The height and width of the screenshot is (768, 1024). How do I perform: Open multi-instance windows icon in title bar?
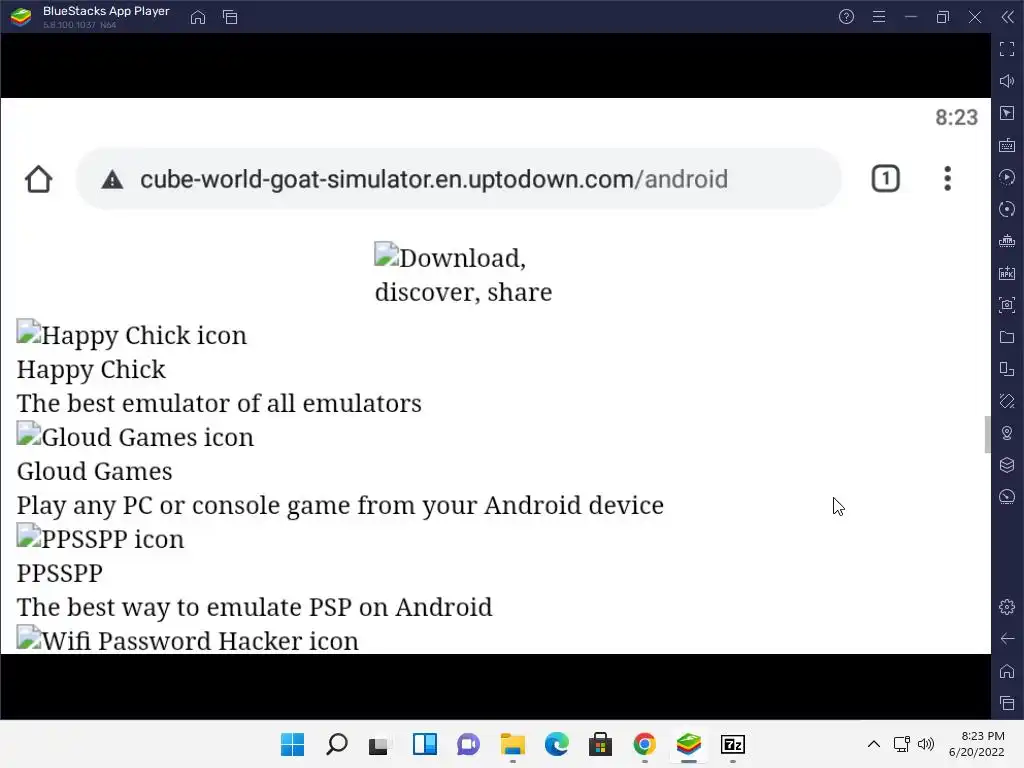pyautogui.click(x=230, y=17)
